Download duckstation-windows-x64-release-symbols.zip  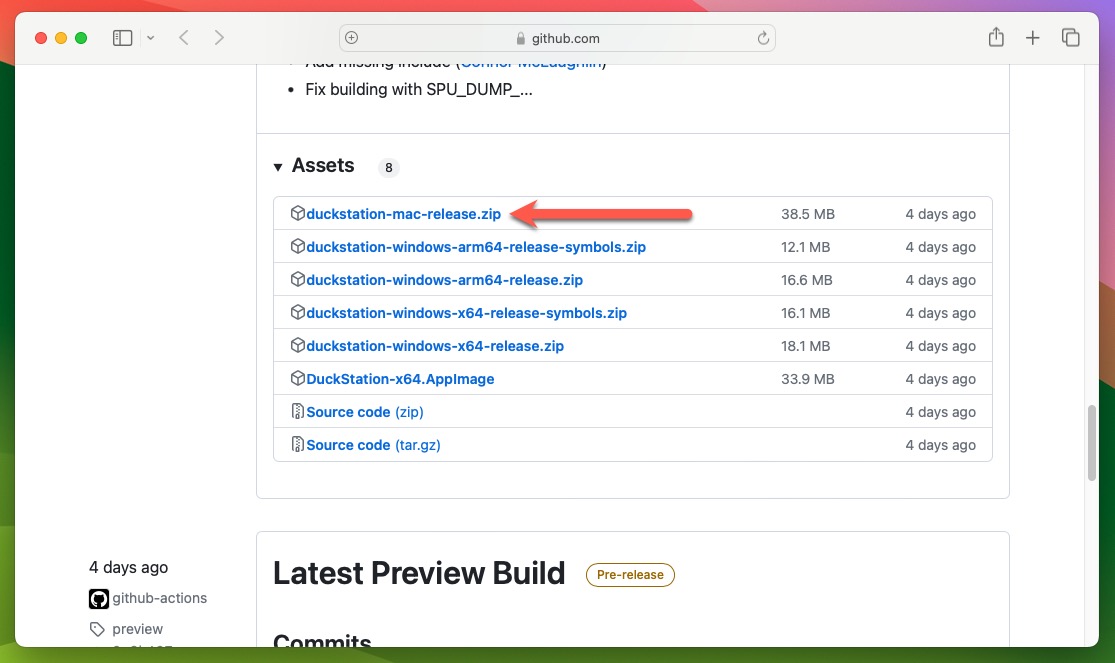[466, 312]
